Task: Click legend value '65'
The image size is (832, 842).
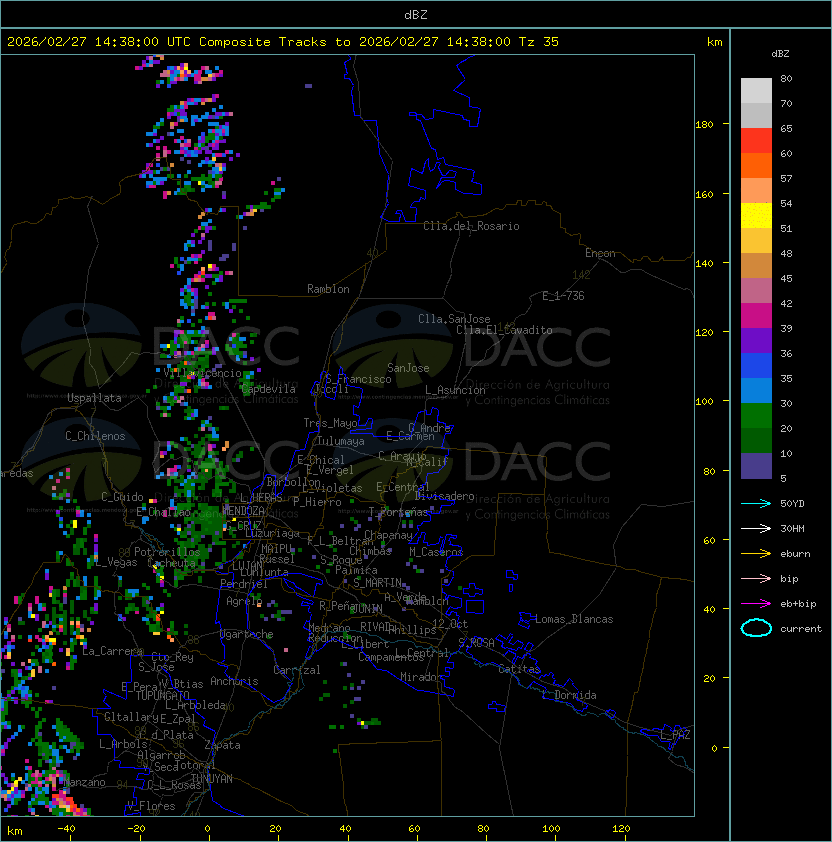Action: coord(786,128)
